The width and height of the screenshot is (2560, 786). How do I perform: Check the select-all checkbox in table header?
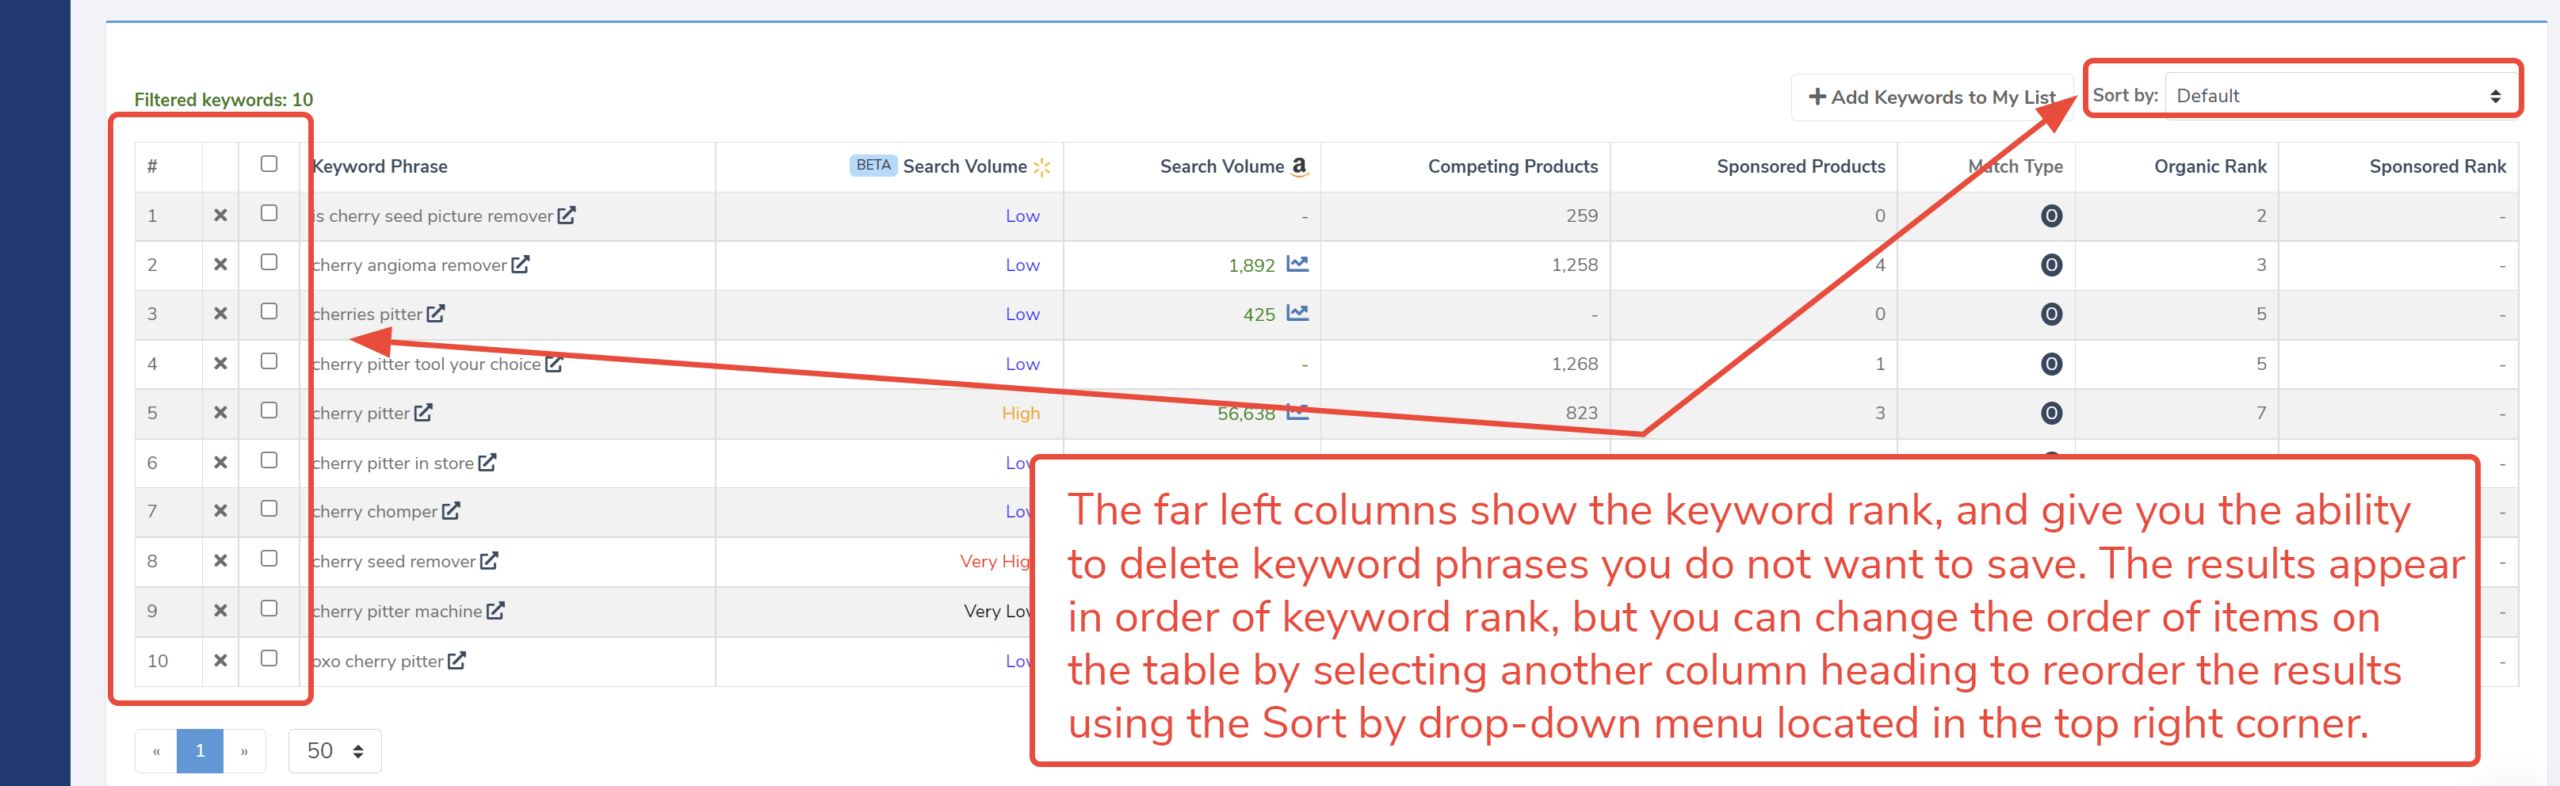[269, 164]
